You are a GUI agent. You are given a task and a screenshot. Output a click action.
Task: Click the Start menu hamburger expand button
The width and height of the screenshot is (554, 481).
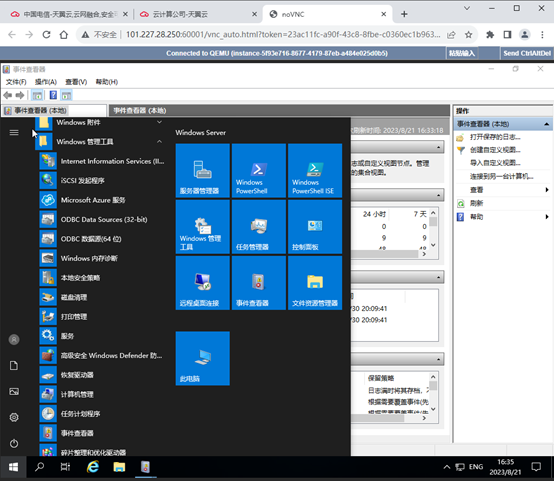tap(14, 133)
